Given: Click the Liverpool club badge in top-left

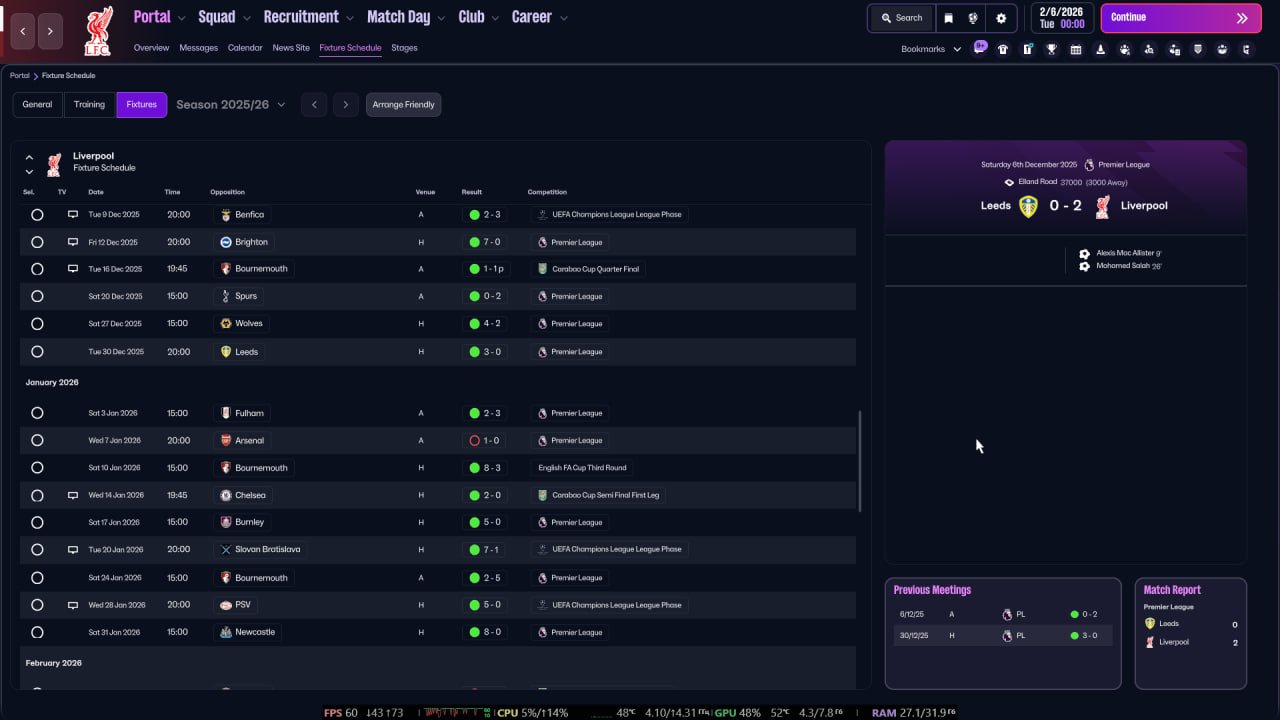Looking at the screenshot, I should click(x=98, y=31).
